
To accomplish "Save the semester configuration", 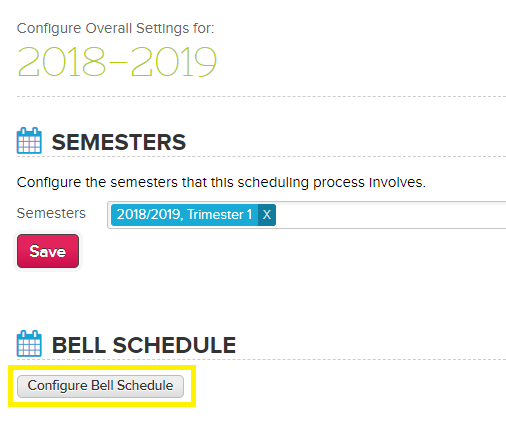I will point(48,251).
